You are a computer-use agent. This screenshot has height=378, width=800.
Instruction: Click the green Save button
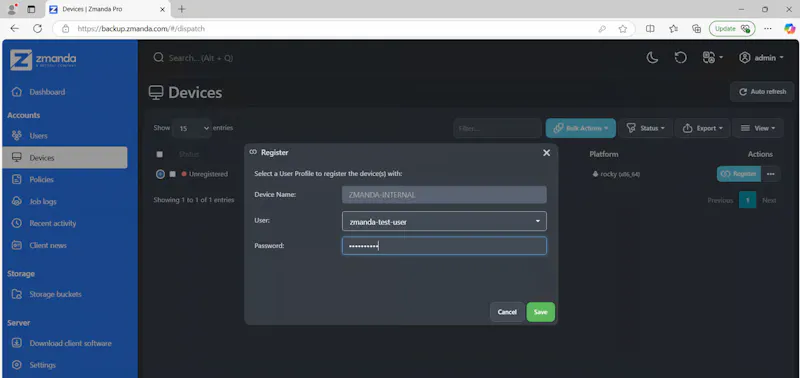[x=541, y=312]
